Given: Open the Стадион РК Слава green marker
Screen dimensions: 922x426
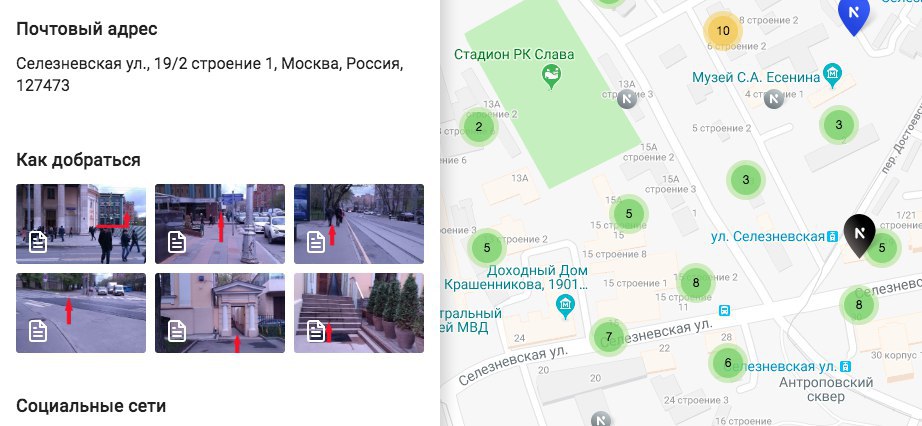Looking at the screenshot, I should [x=551, y=77].
